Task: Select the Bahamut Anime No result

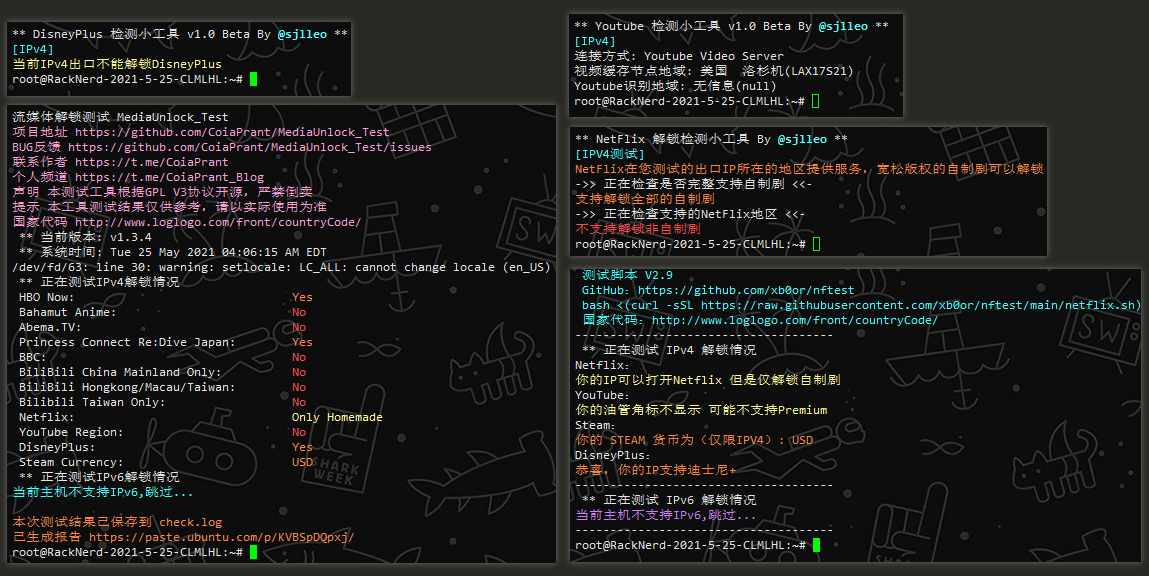Action: coord(299,312)
